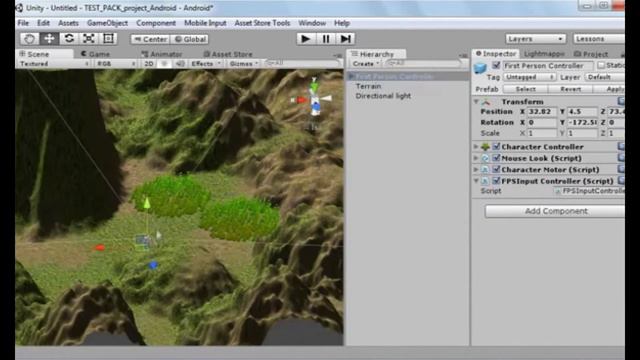Toggle First Person Controller active checkbox
The width and height of the screenshot is (640, 360).
point(496,65)
